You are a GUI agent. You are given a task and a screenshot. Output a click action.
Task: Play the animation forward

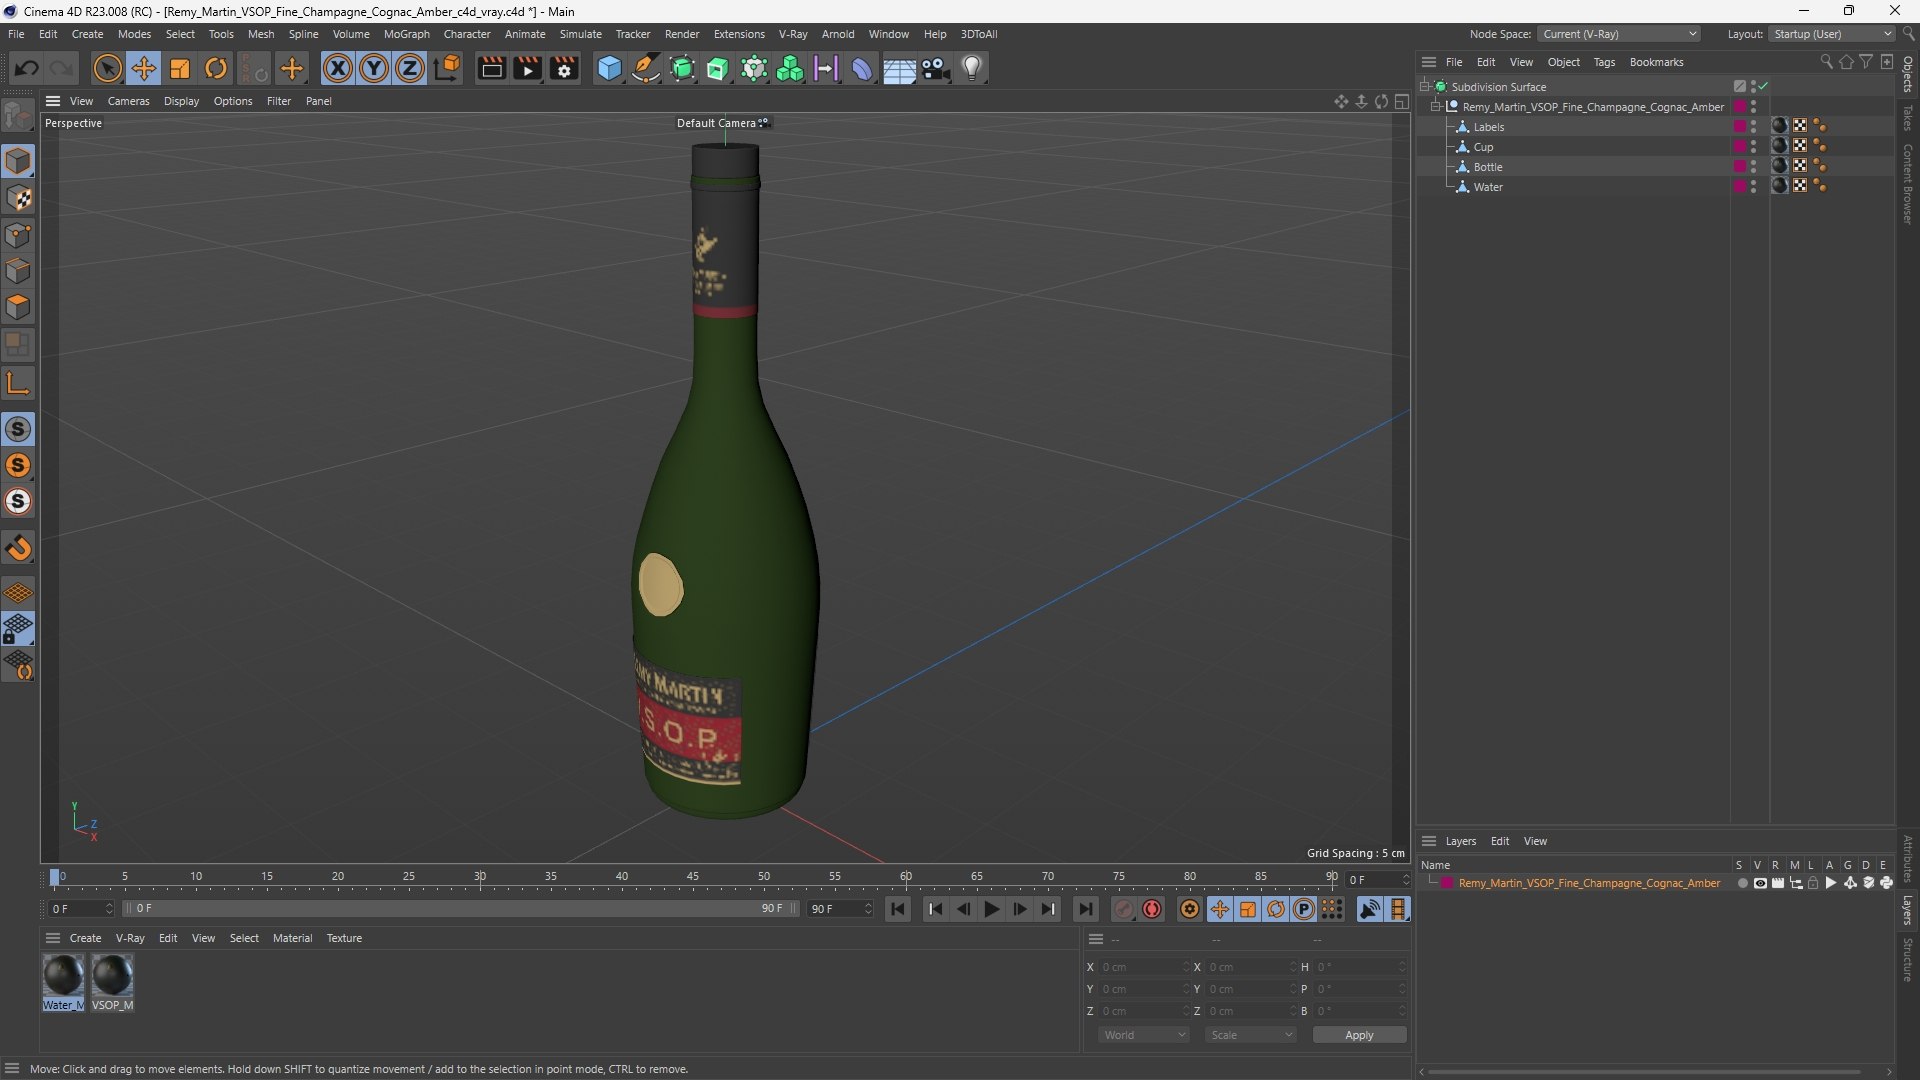(x=991, y=909)
